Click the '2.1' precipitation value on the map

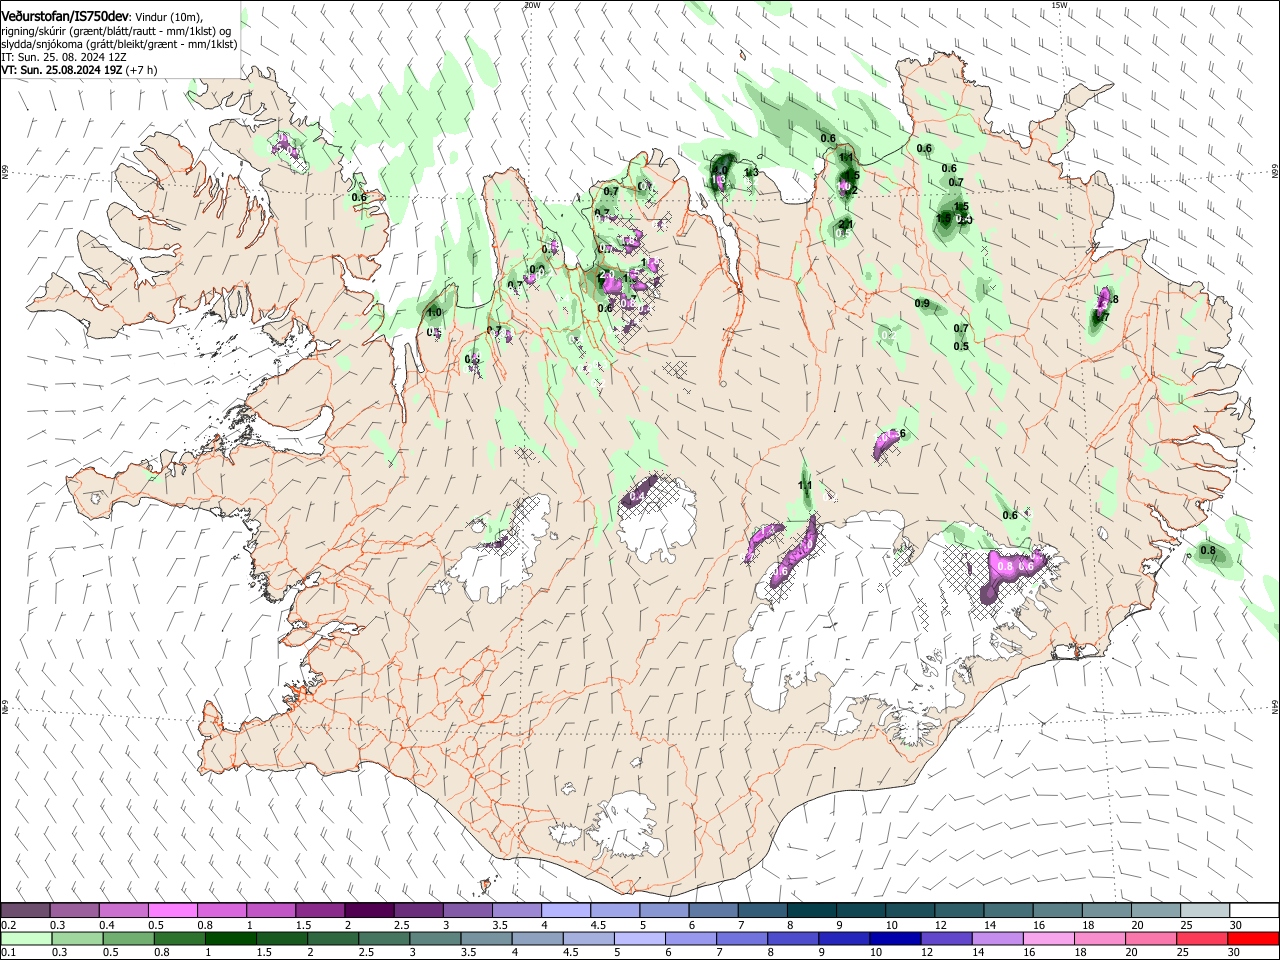pyautogui.click(x=845, y=223)
